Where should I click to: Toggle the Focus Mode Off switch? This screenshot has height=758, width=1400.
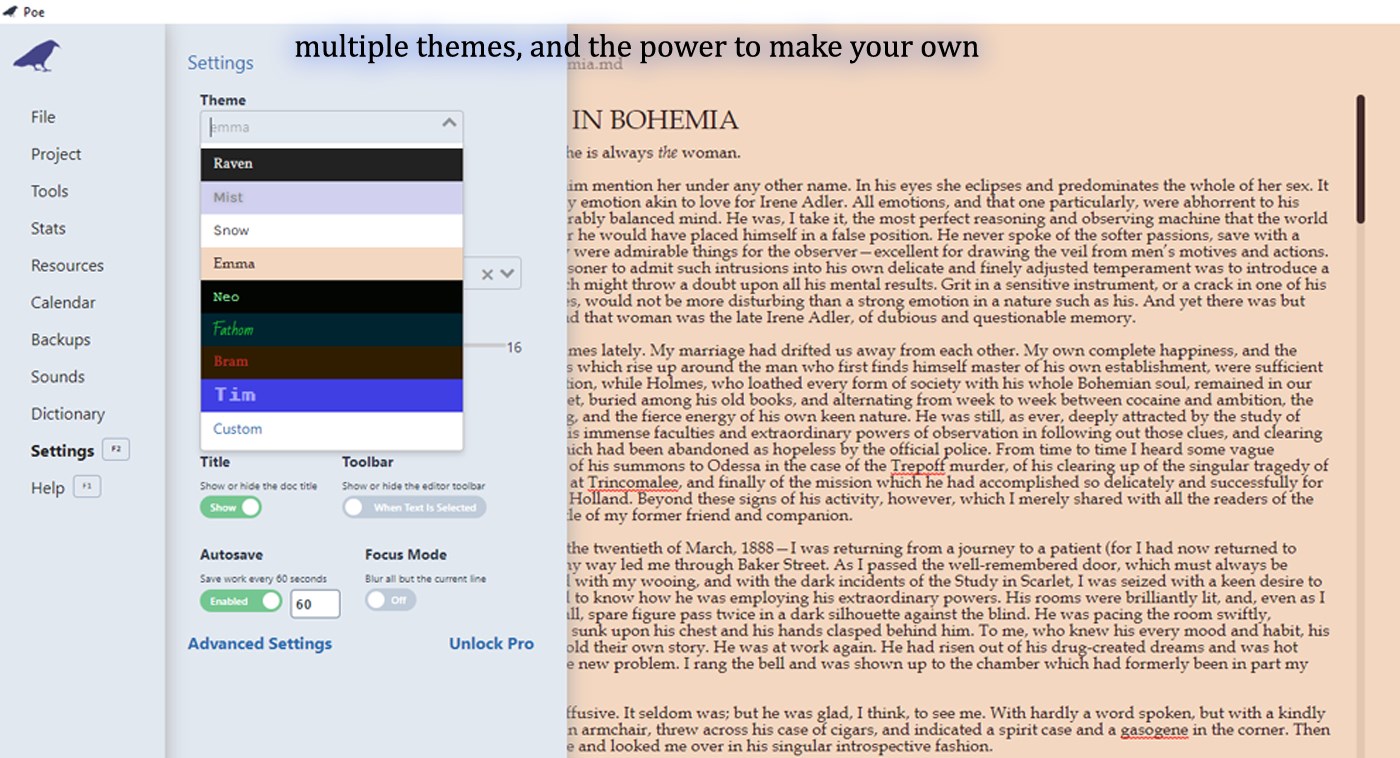tap(390, 600)
